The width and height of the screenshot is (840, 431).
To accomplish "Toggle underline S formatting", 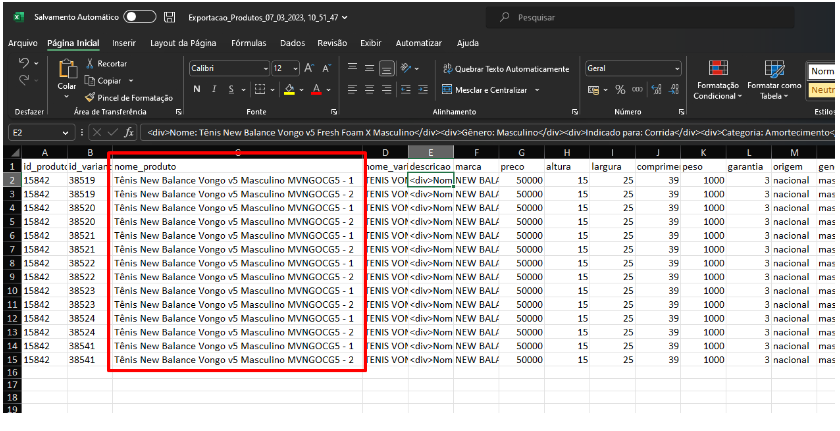I will click(231, 89).
